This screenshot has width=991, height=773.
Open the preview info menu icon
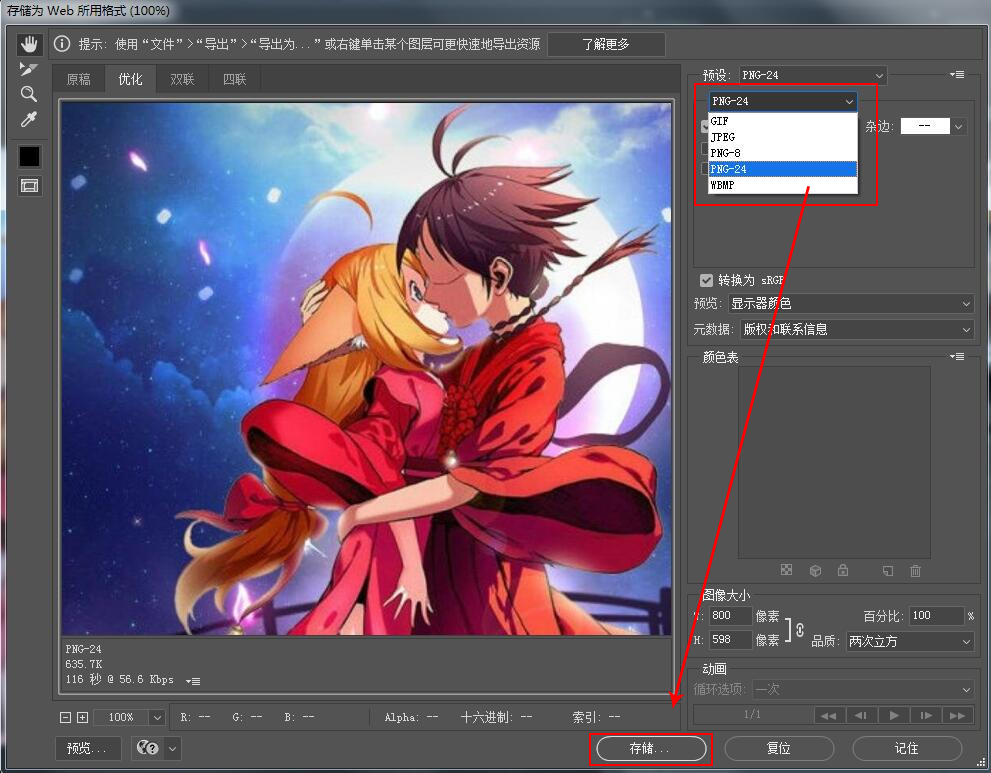point(193,681)
